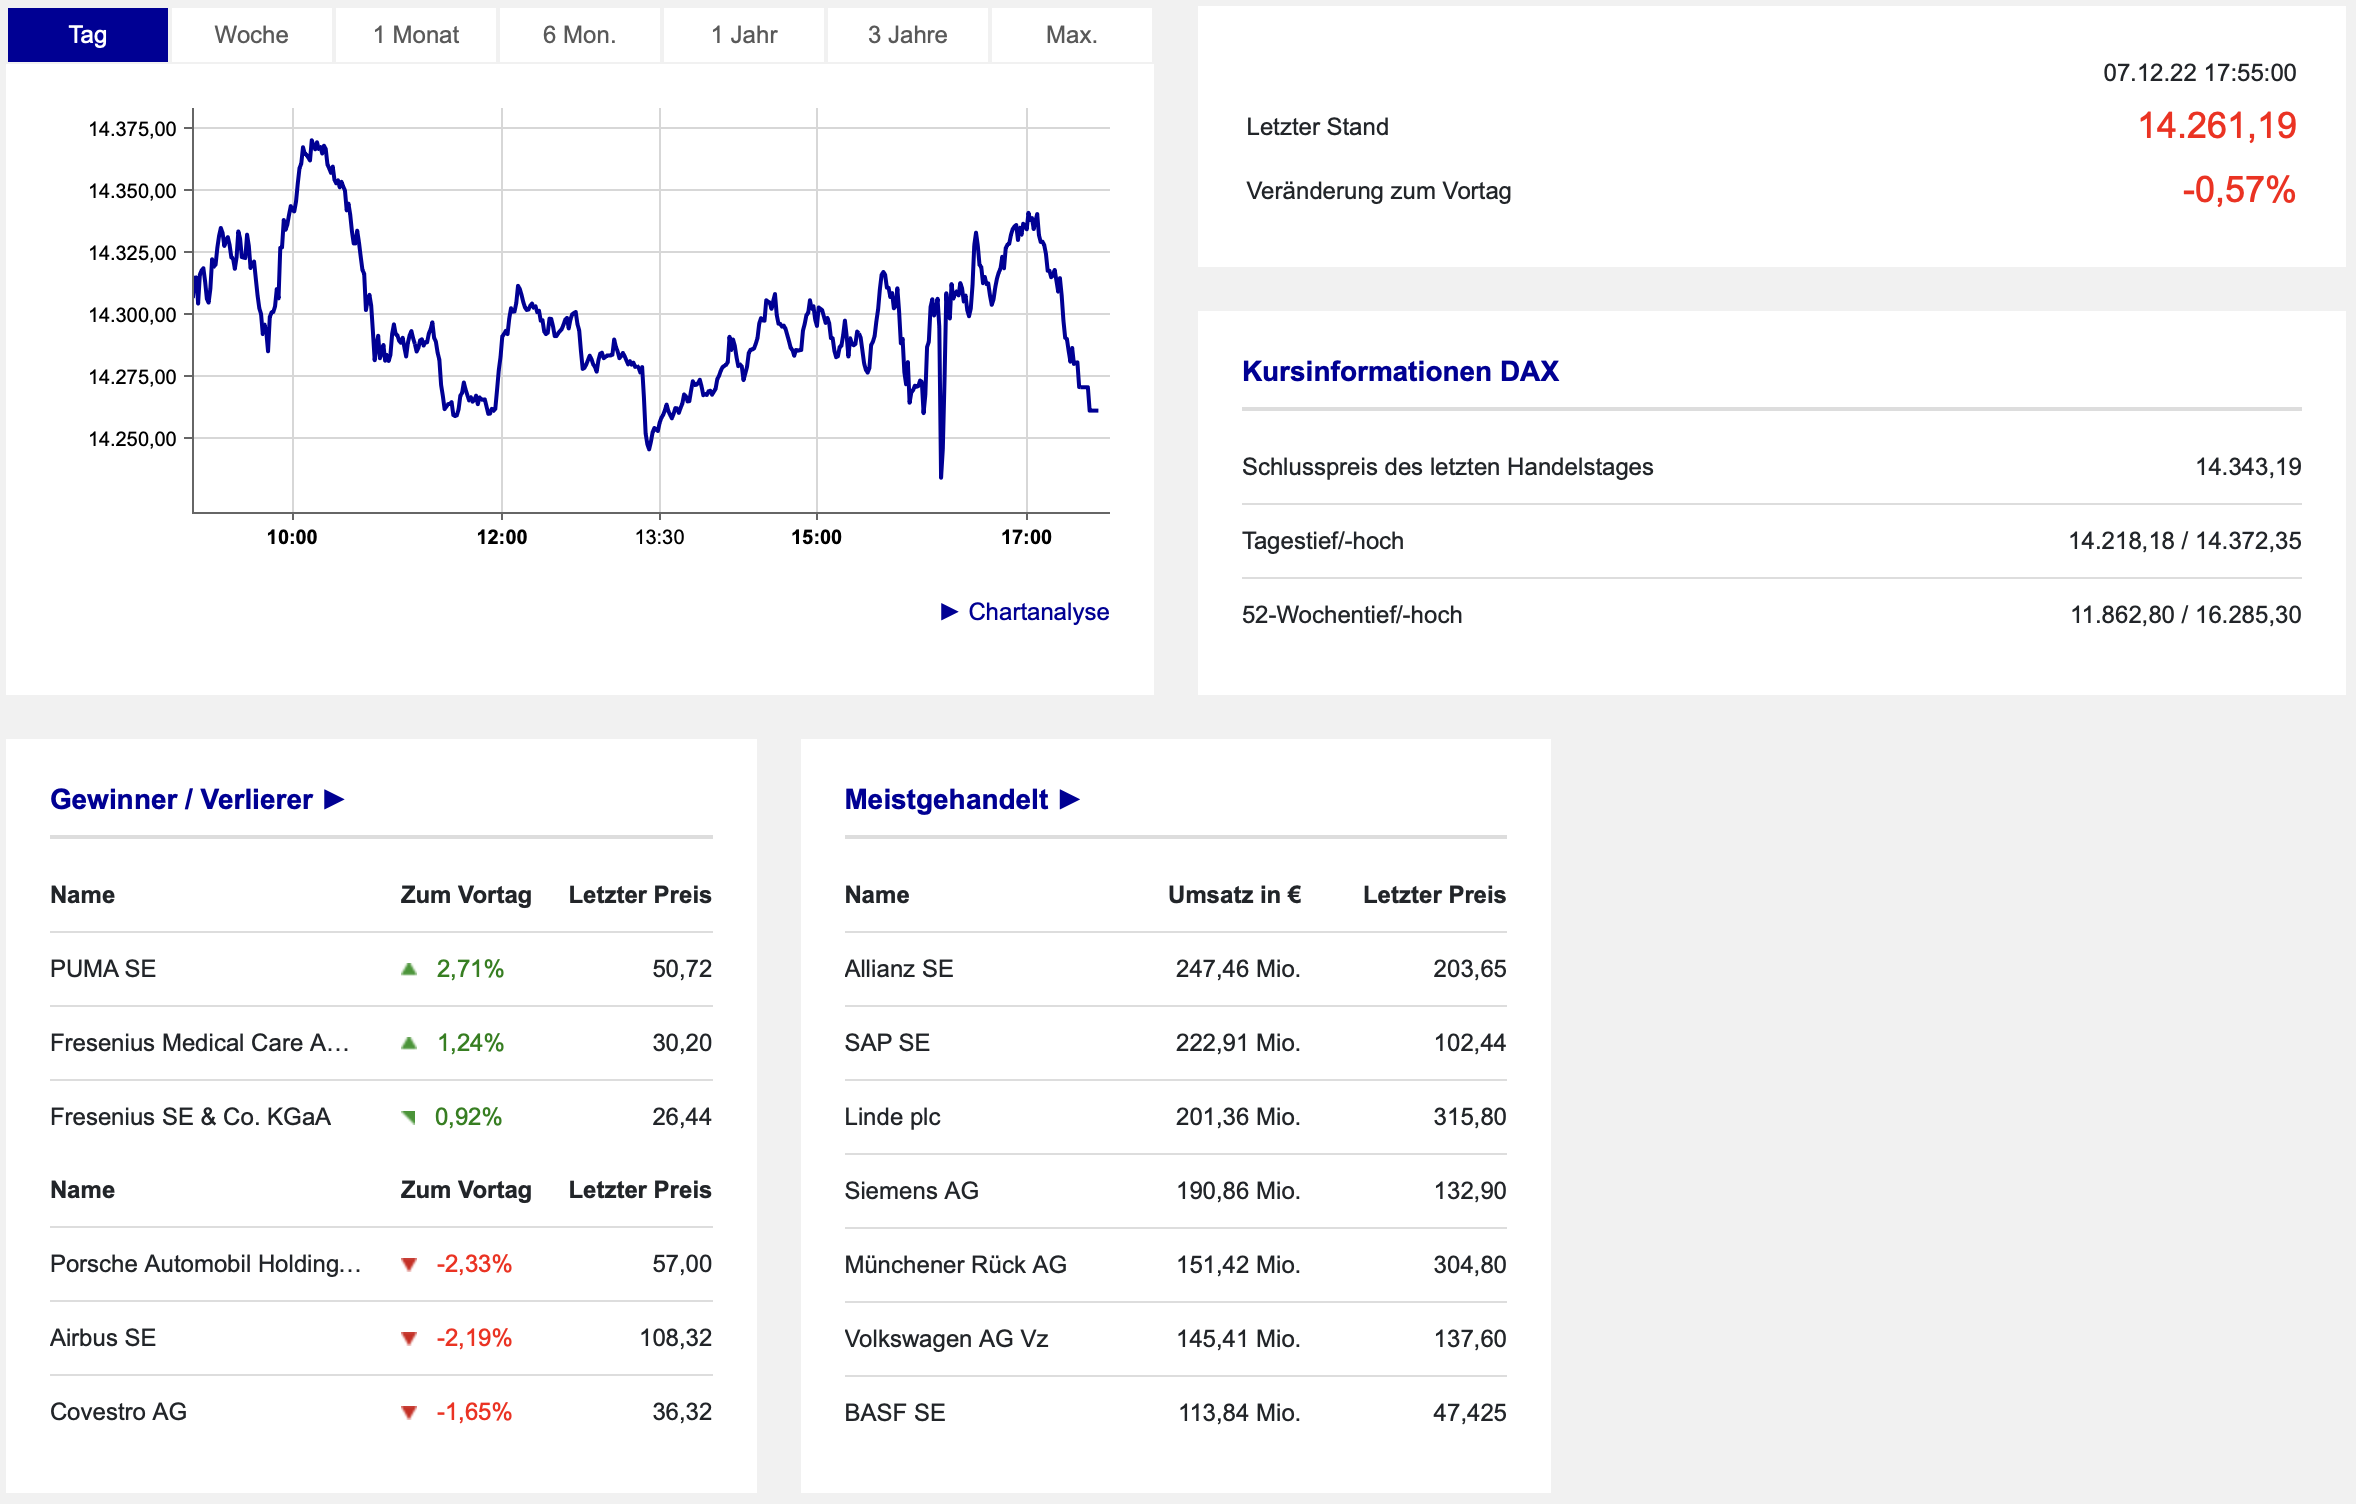This screenshot has width=2356, height=1504.
Task: Click red down arrow beside Airbus SE
Action: [x=409, y=1338]
